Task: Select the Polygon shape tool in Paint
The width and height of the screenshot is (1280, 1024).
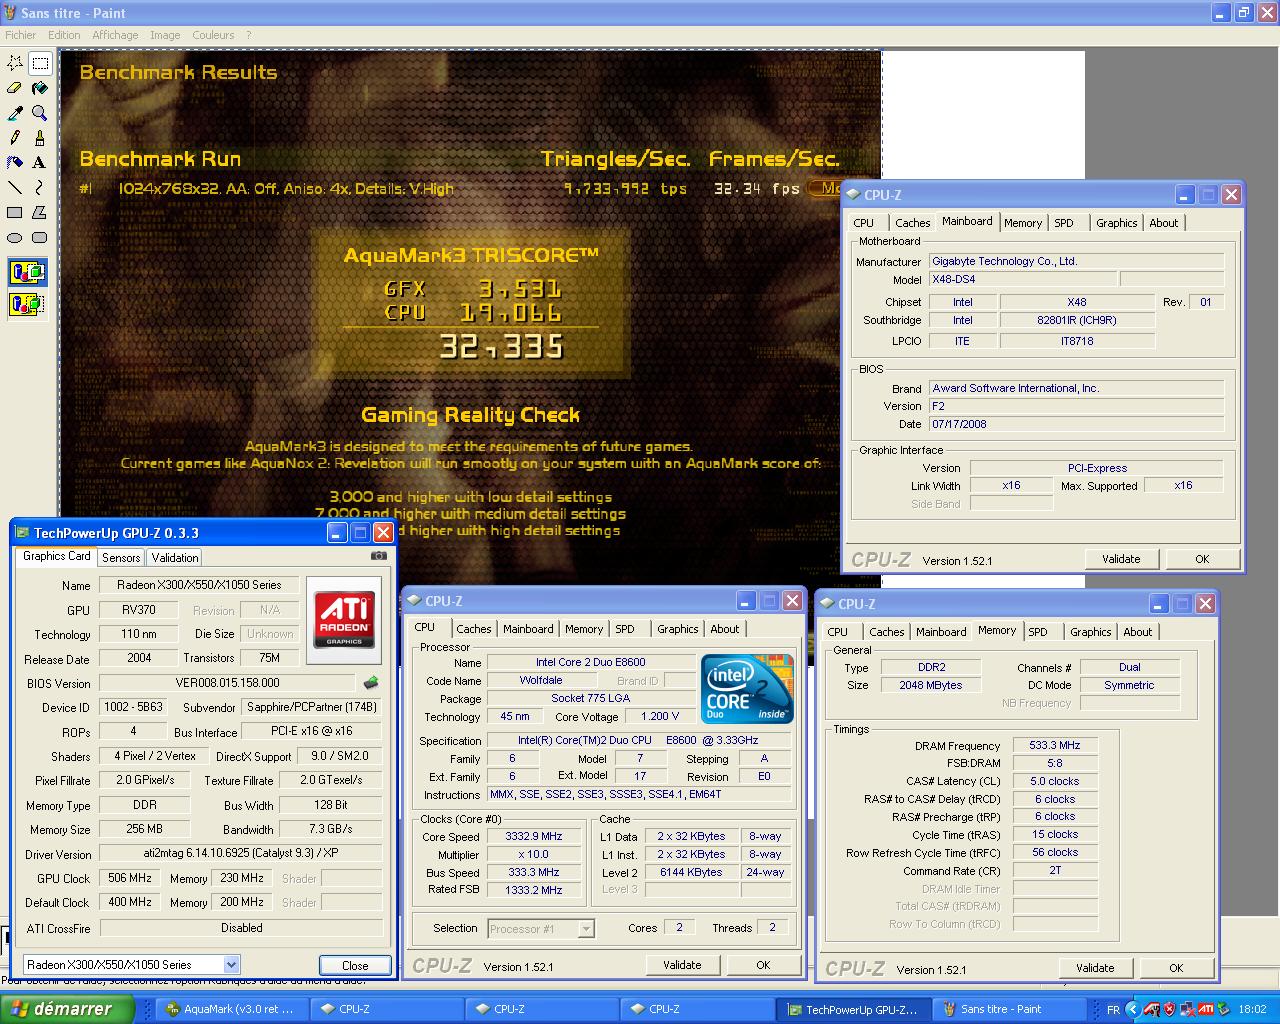Action: click(39, 212)
